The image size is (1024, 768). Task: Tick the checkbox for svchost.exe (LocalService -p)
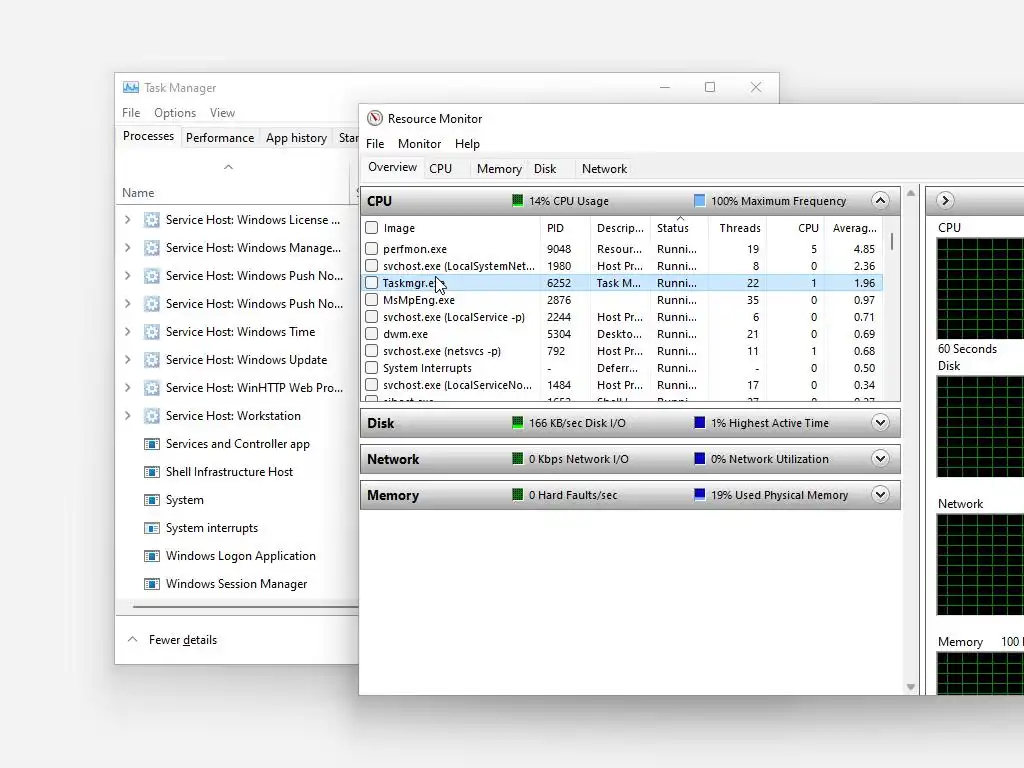(x=372, y=317)
